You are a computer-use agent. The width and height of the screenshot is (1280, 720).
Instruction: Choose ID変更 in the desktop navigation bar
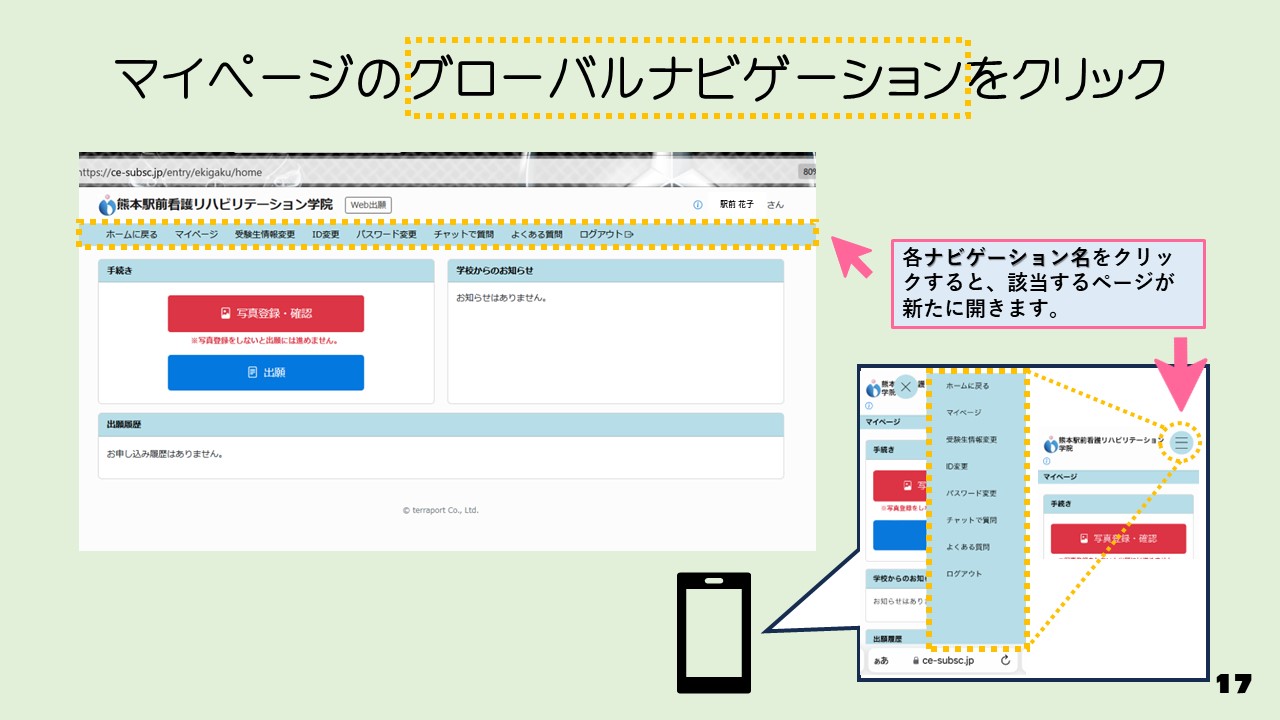point(326,235)
